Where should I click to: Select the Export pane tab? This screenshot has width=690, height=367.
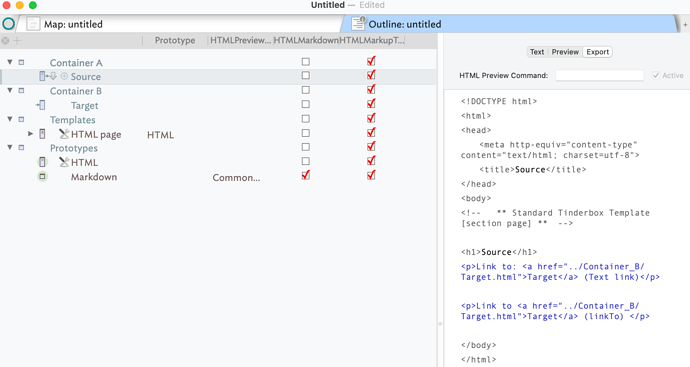pos(598,52)
